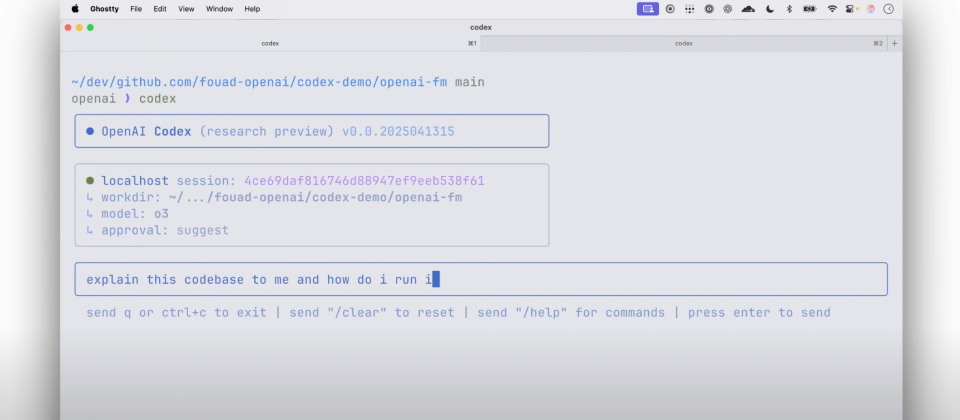Open the File menu
This screenshot has width=960, height=420.
137,9
